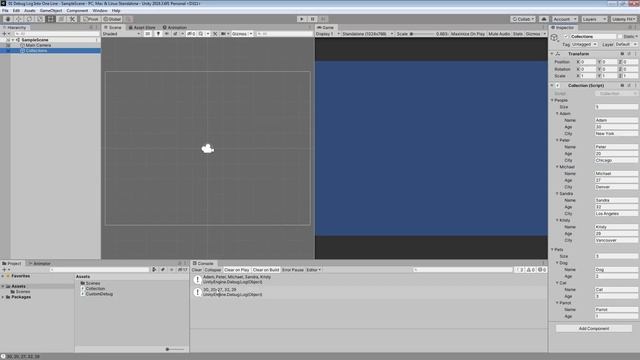This screenshot has height=360, width=640.
Task: Click the Search by Label icon in Project
Action: click(x=163, y=270)
